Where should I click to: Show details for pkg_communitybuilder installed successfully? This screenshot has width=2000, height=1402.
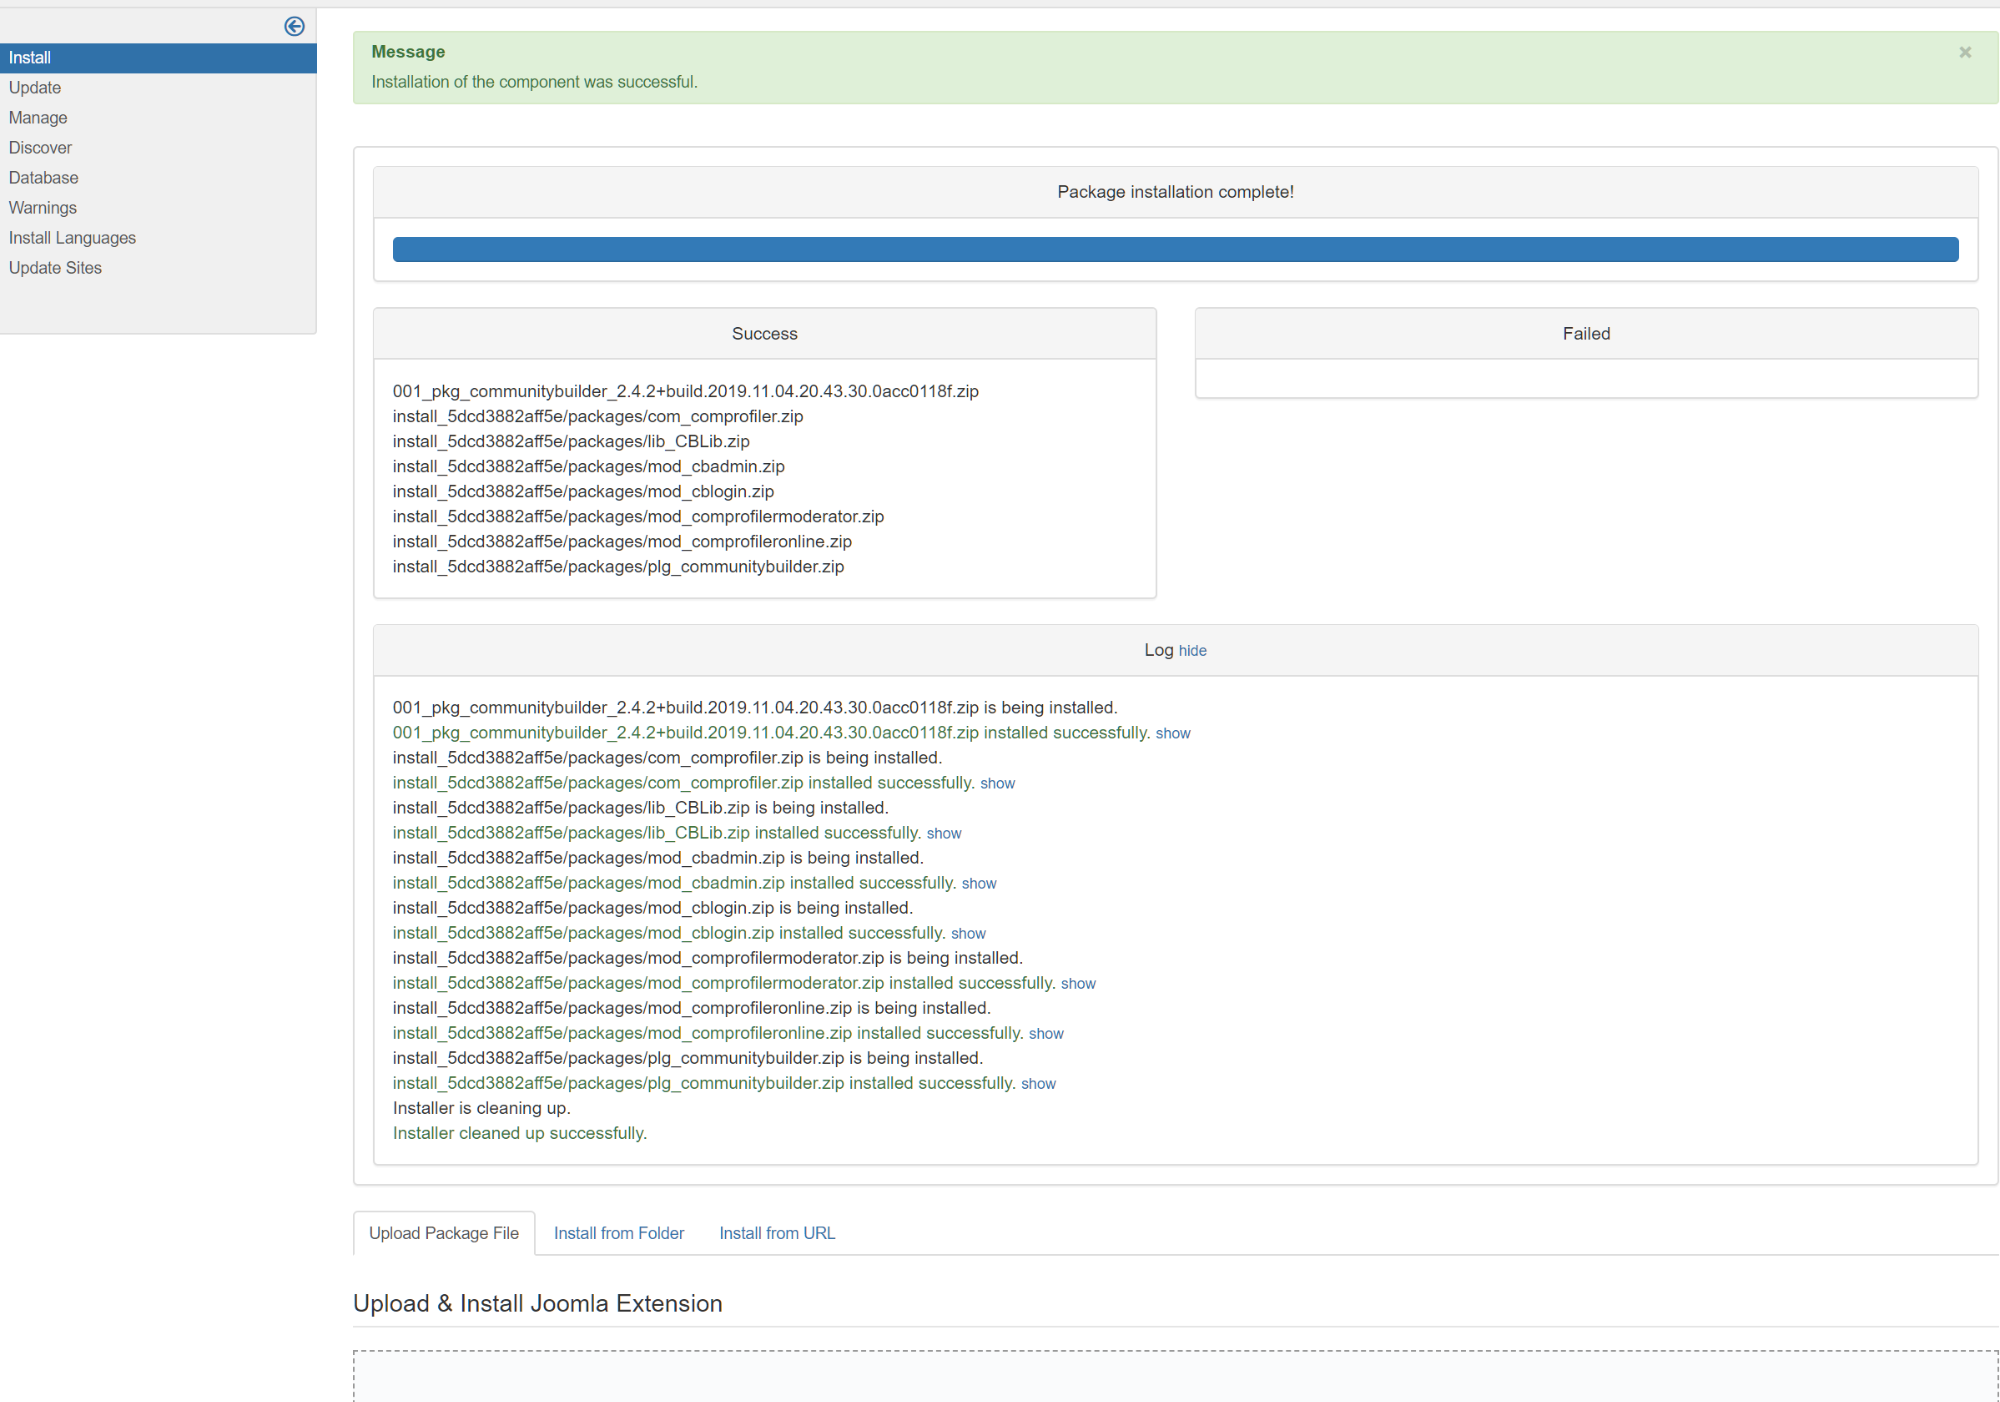(1173, 734)
